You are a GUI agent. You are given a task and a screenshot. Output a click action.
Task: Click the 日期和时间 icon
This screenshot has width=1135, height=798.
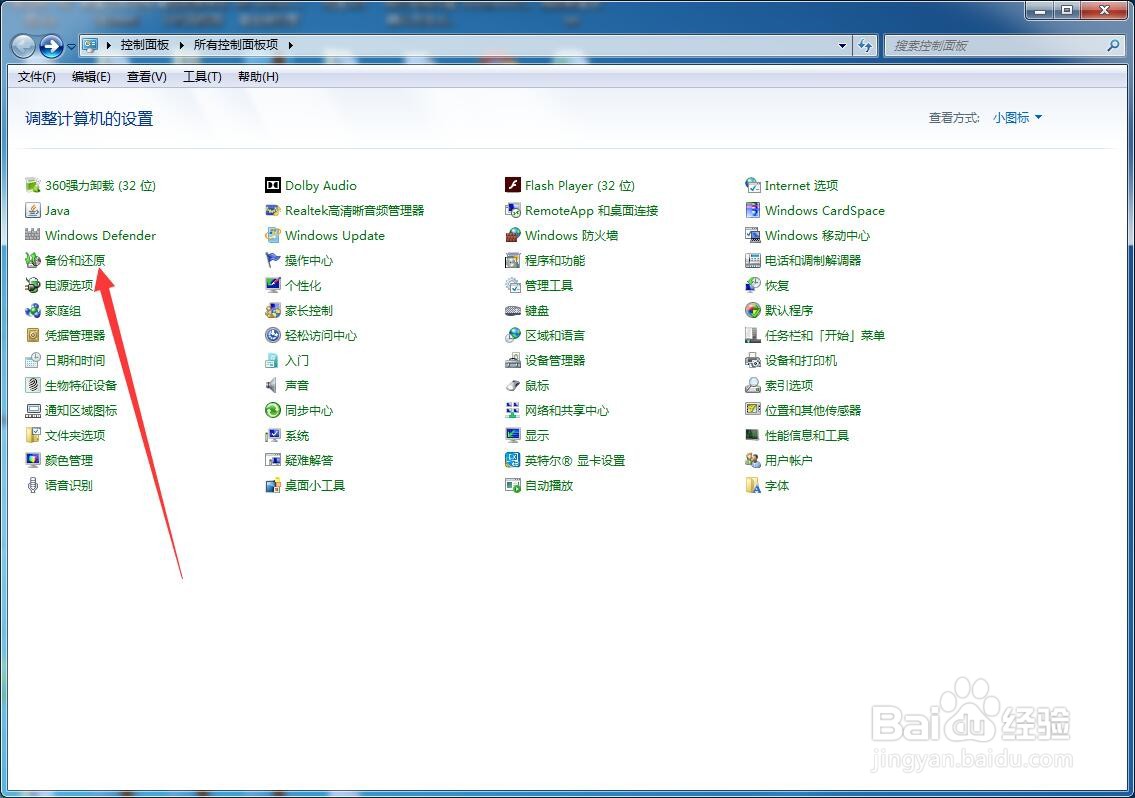(x=33, y=361)
